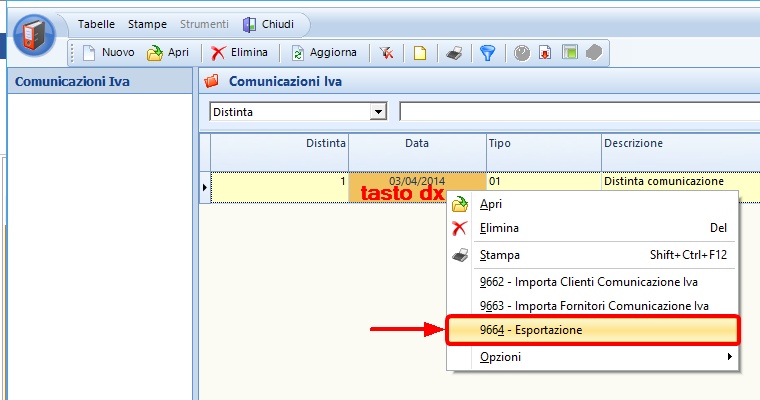Image resolution: width=760 pixels, height=400 pixels.
Task: Open the Stampe menu
Action: click(147, 24)
